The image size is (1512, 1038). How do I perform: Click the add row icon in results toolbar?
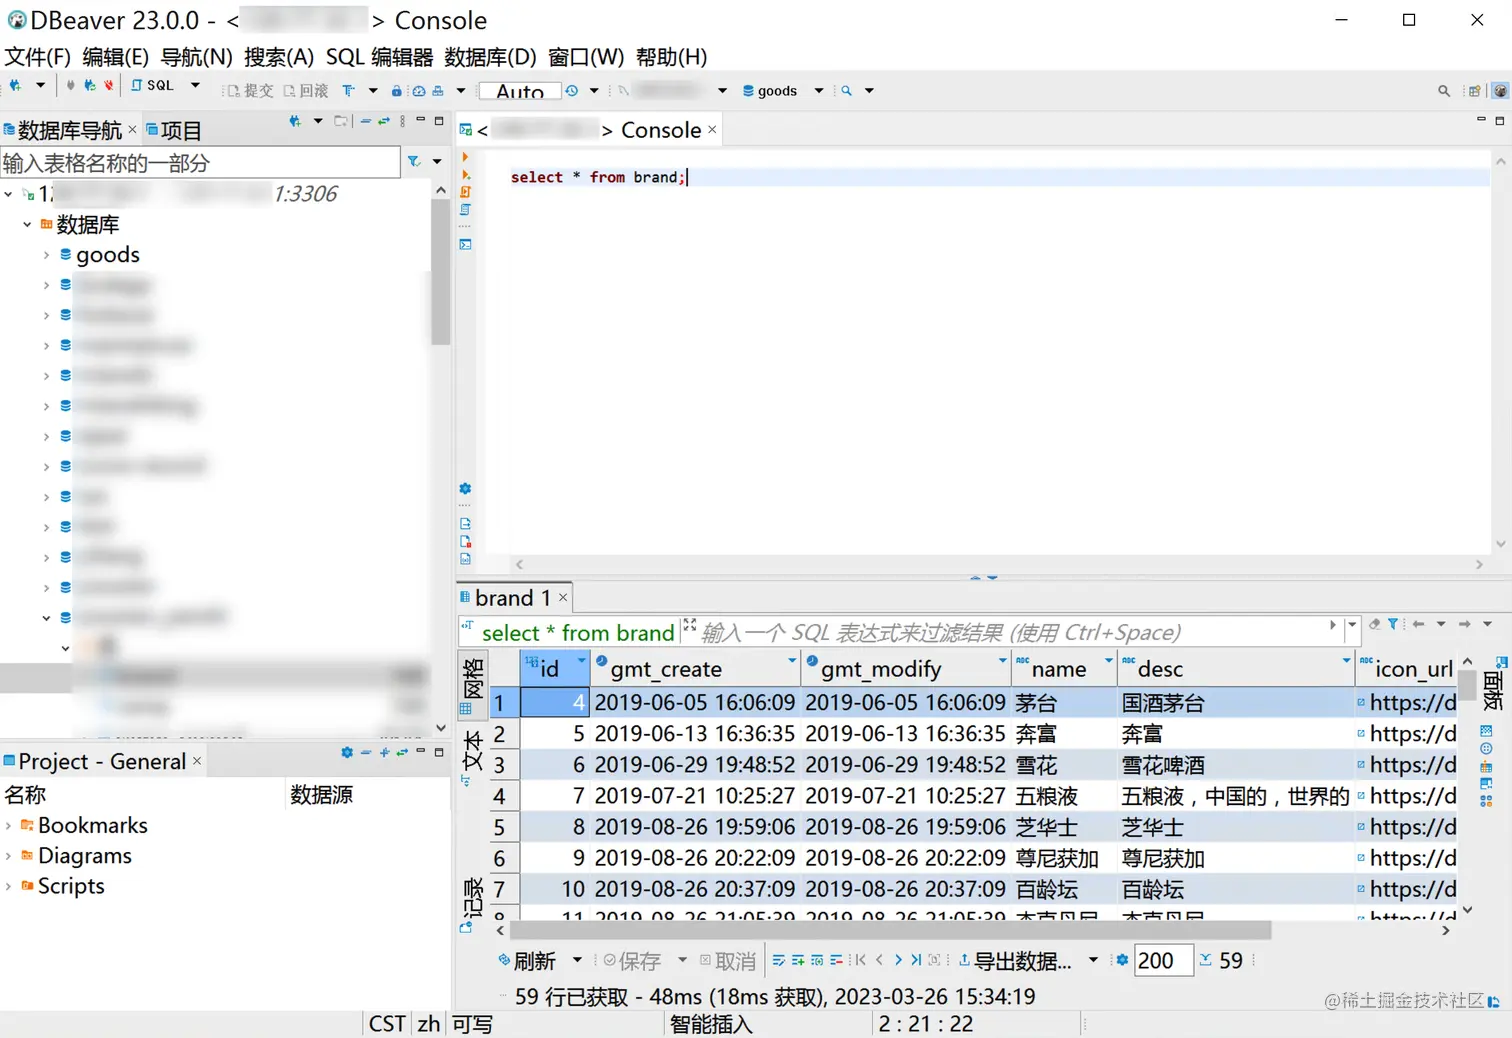coord(798,960)
